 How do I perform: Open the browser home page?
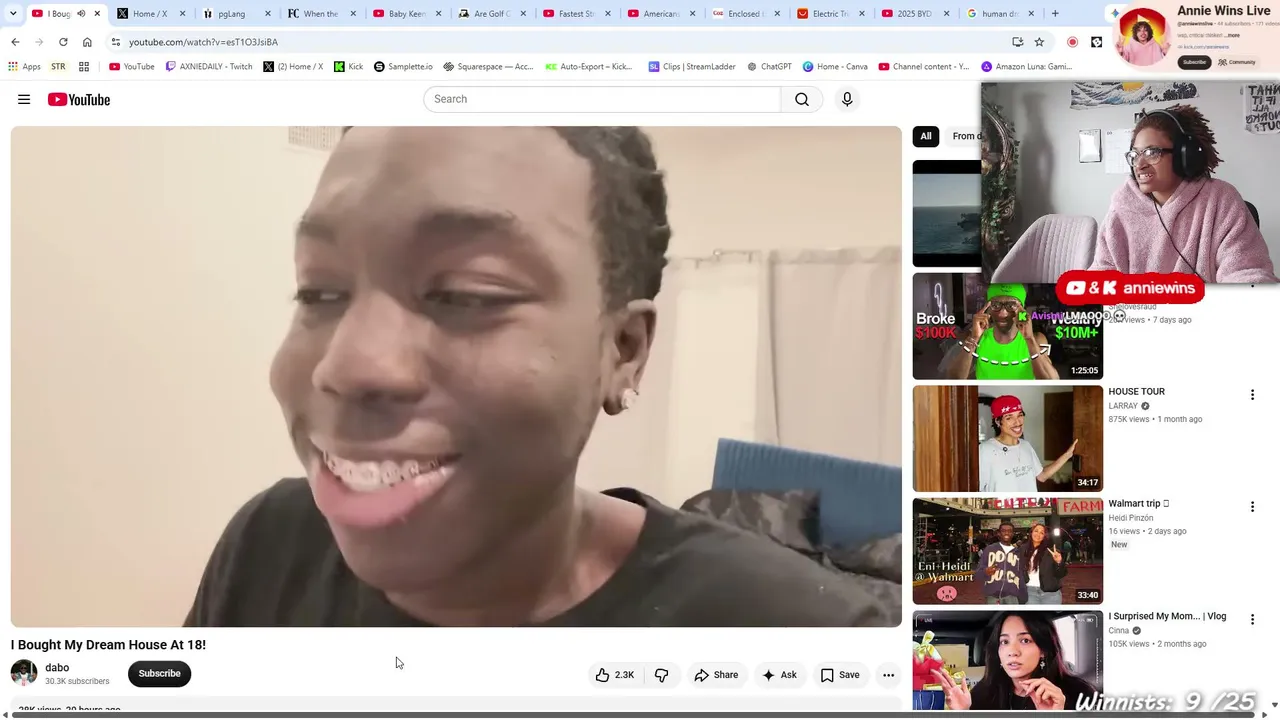click(87, 42)
